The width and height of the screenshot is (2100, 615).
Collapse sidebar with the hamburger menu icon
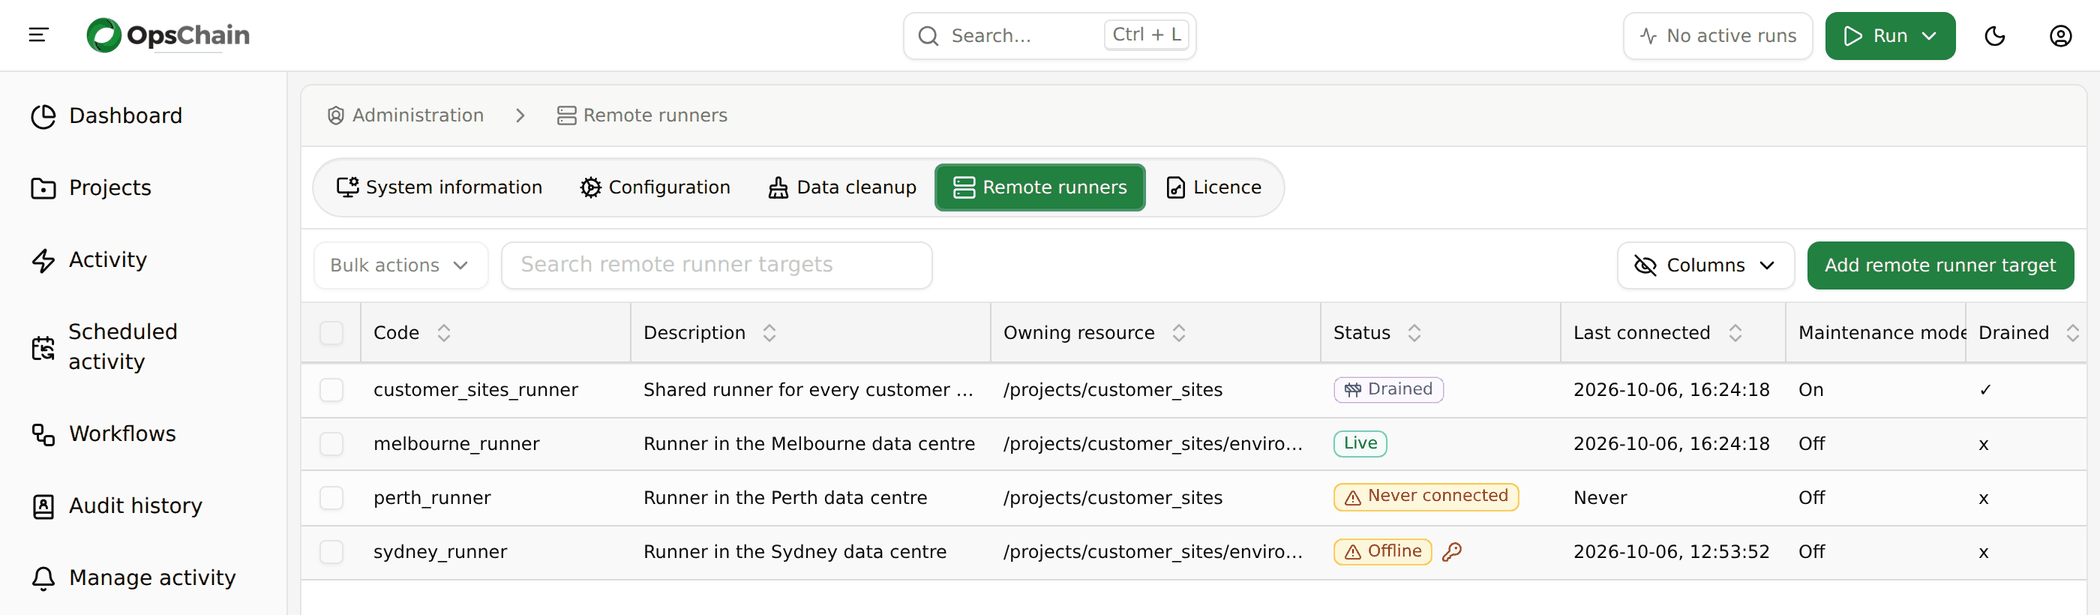tap(39, 35)
